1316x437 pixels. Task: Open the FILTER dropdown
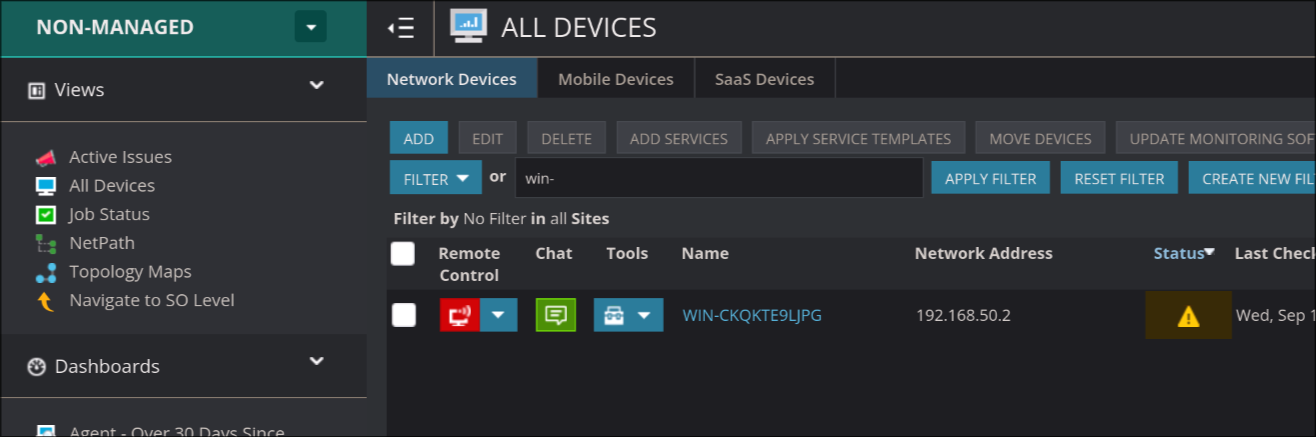point(436,179)
